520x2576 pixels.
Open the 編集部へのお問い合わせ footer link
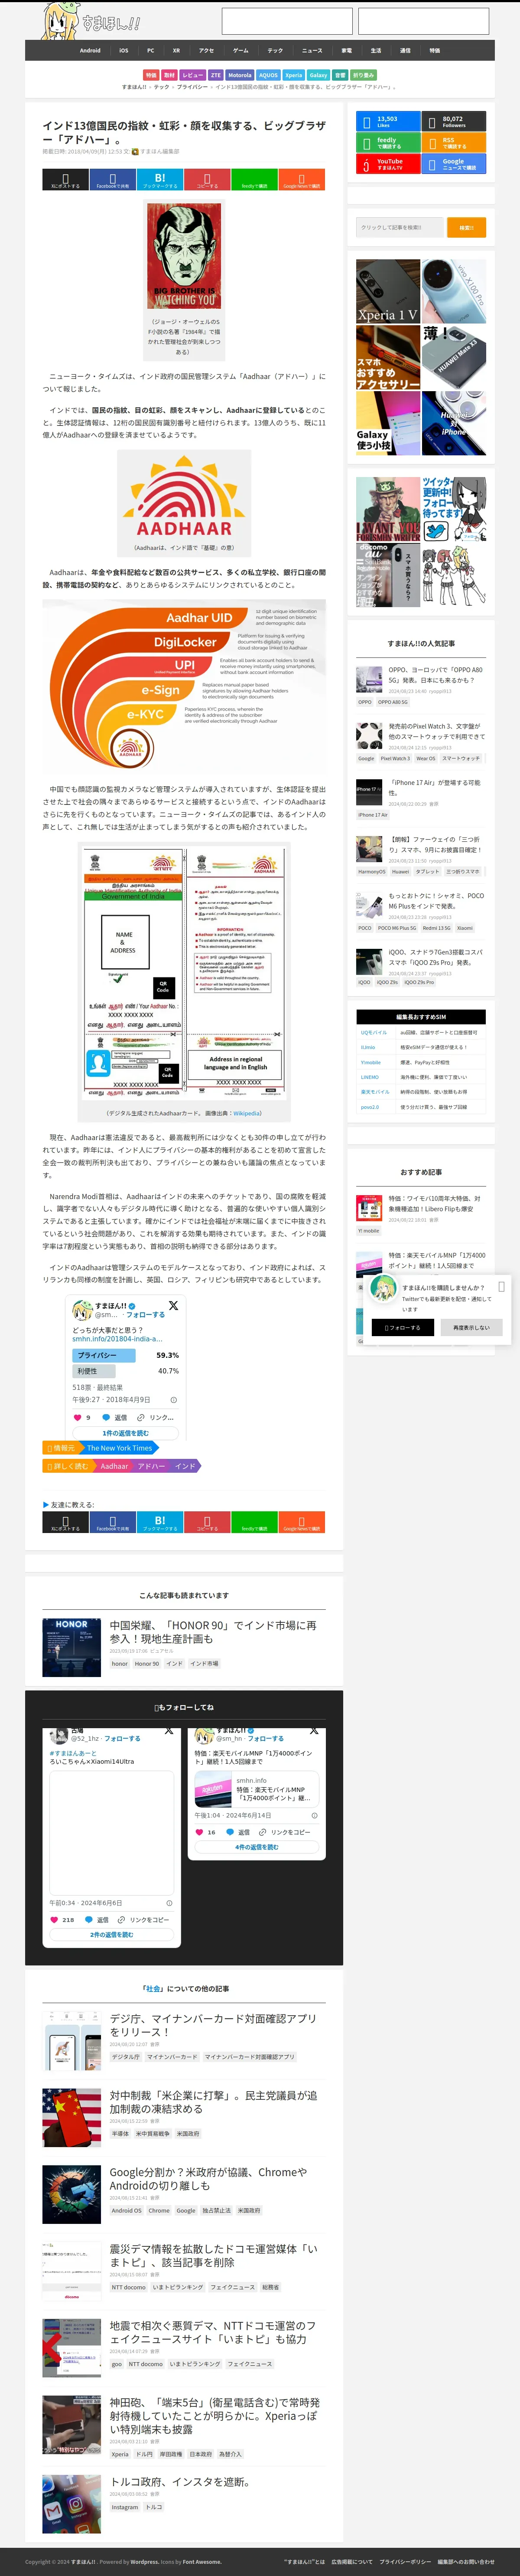[466, 2562]
